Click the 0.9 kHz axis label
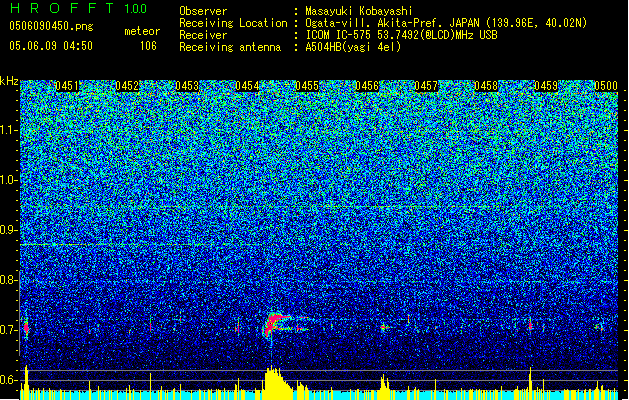 click(9, 230)
